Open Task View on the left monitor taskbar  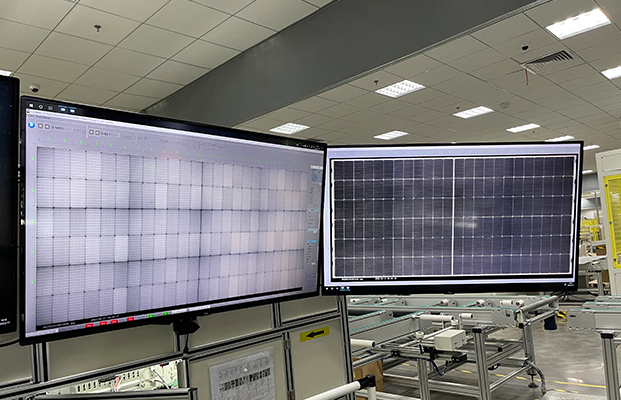pos(50,108)
